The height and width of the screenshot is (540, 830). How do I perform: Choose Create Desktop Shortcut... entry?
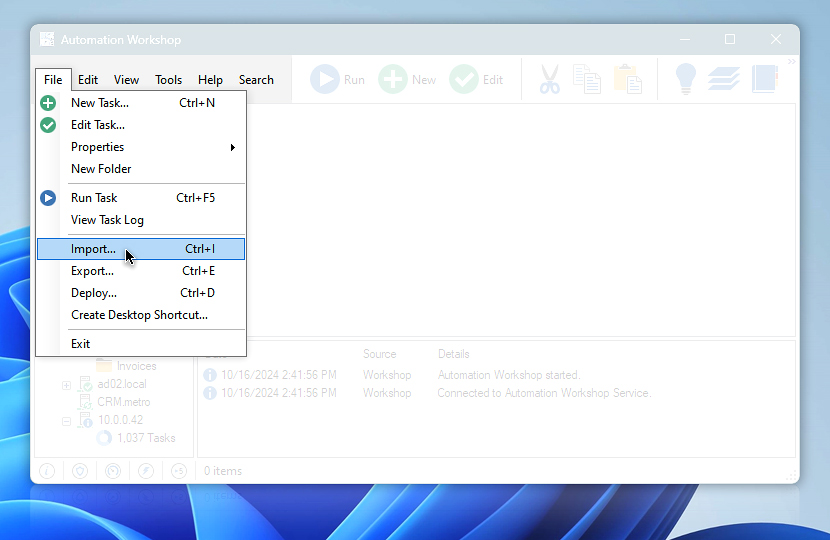(x=141, y=315)
